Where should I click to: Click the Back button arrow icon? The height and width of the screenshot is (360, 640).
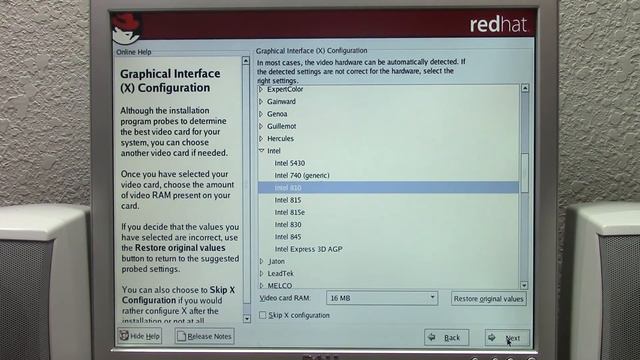(x=431, y=337)
